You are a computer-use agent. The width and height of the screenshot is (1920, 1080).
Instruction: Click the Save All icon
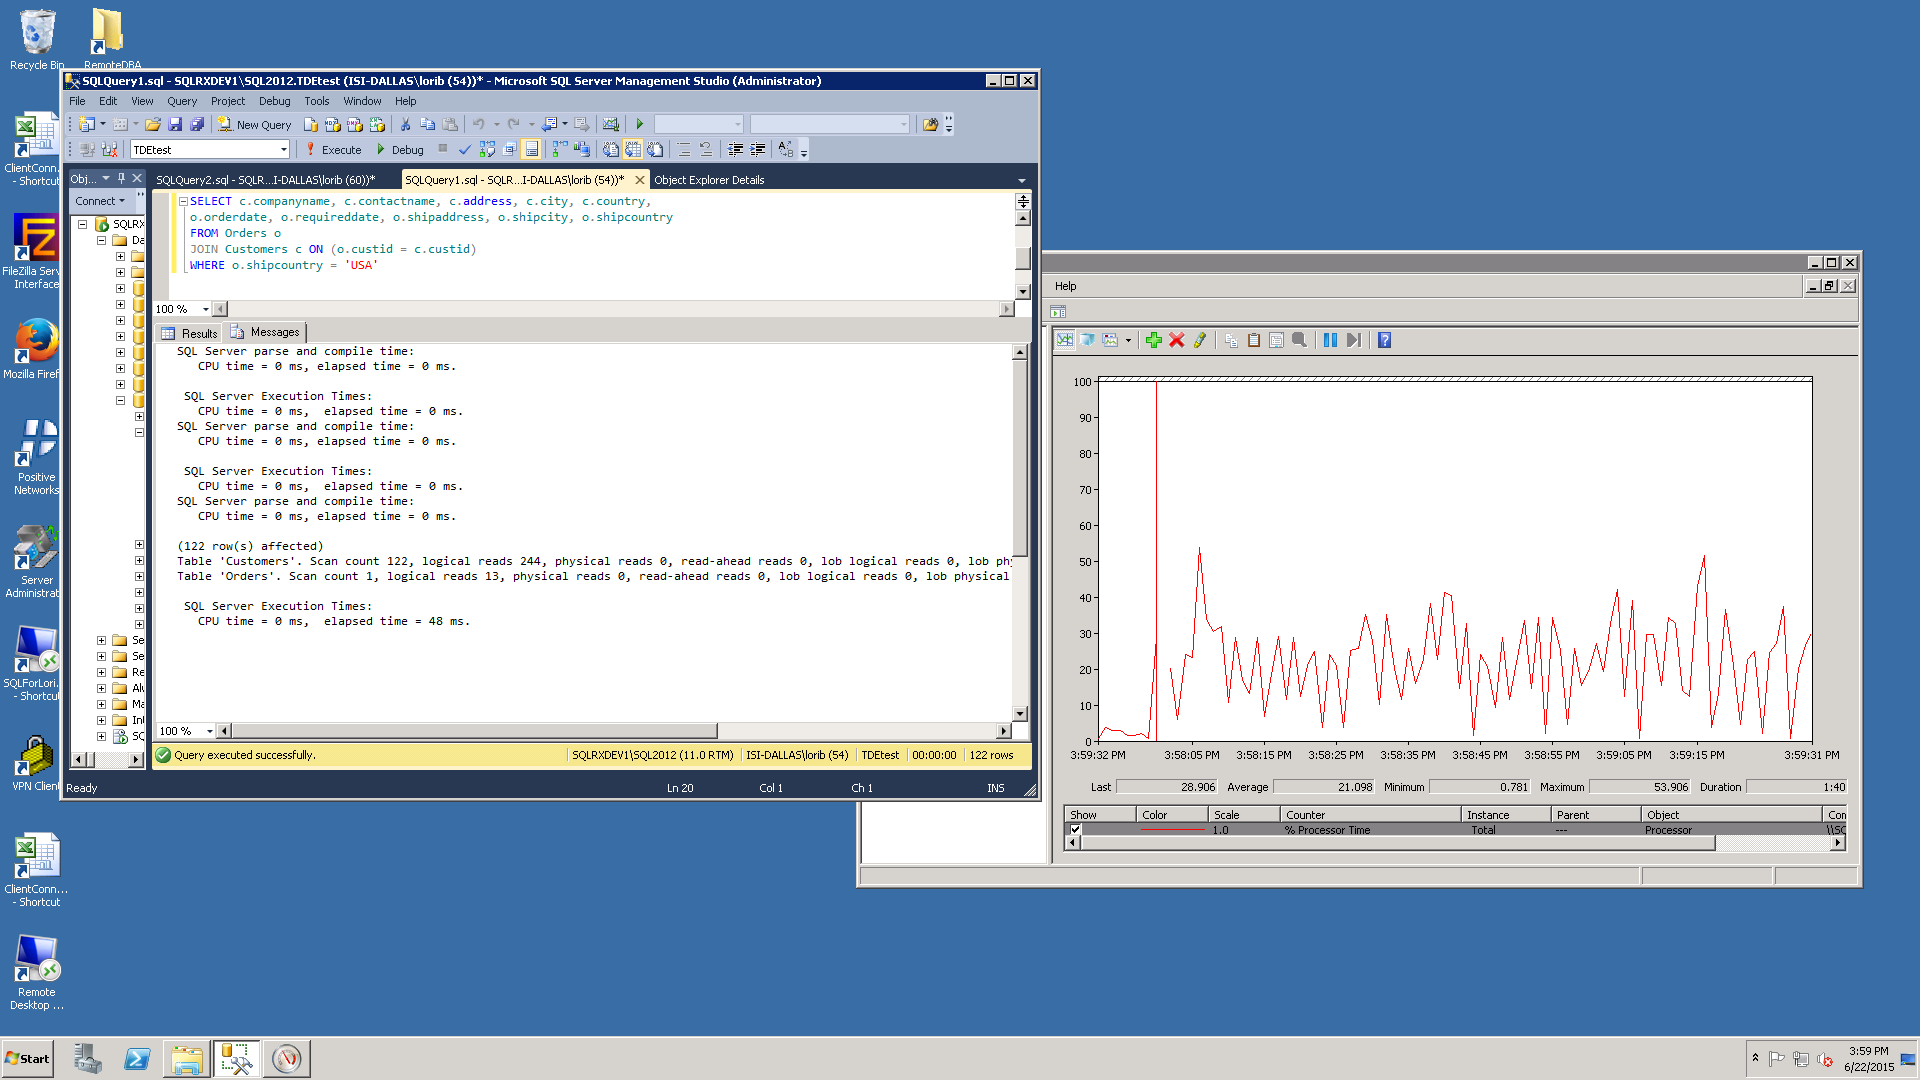coord(197,124)
